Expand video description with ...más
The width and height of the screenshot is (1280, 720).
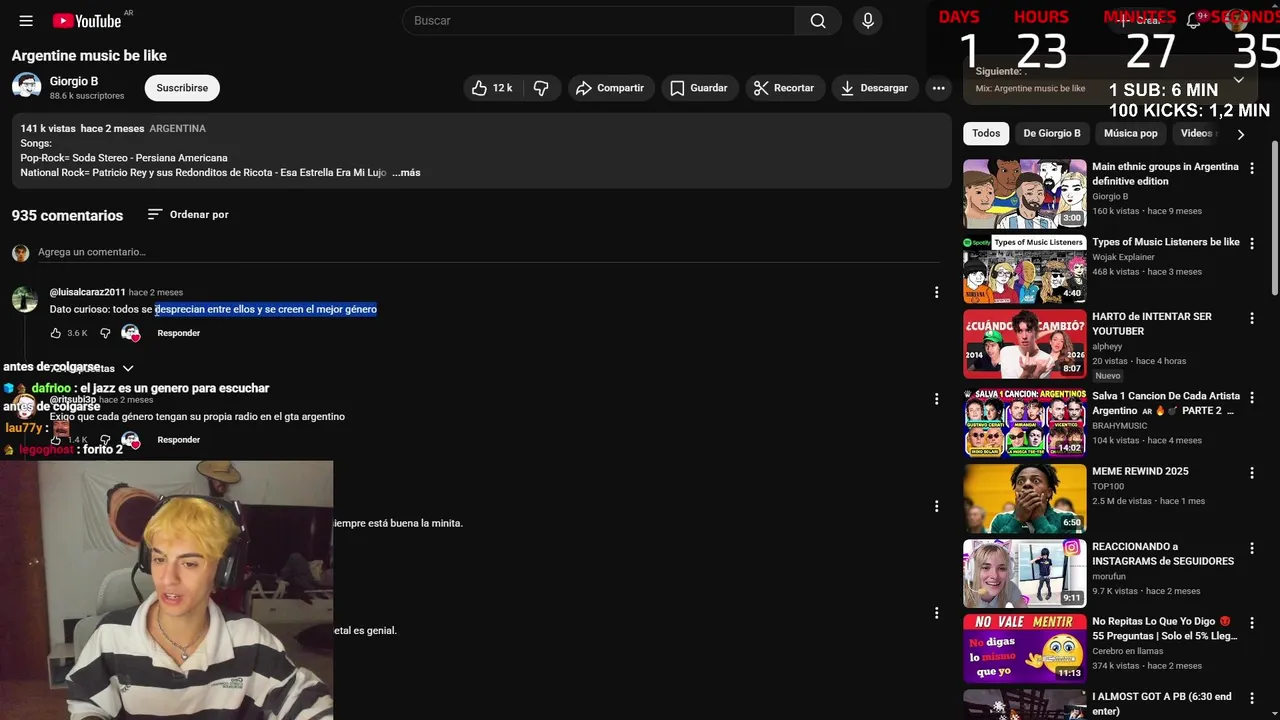click(x=406, y=173)
